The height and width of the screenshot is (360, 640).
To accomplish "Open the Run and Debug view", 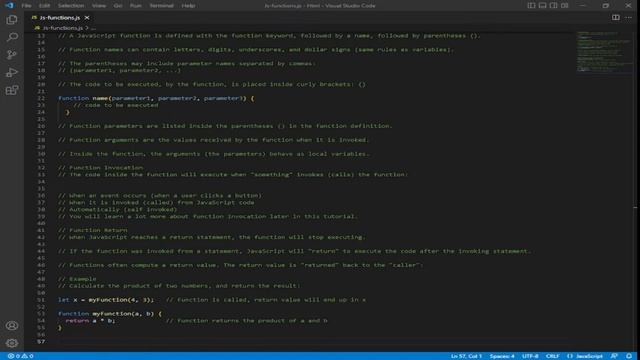I will pos(12,72).
